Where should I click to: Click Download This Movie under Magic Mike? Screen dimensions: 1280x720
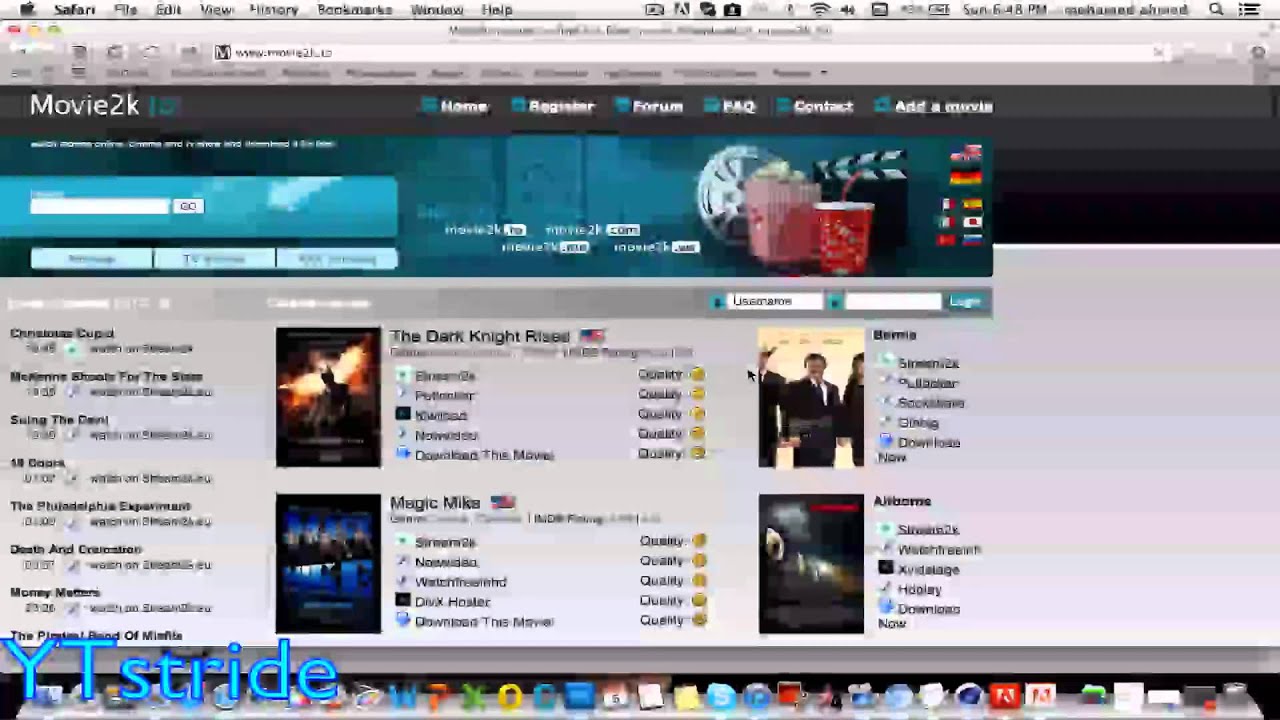(x=484, y=622)
